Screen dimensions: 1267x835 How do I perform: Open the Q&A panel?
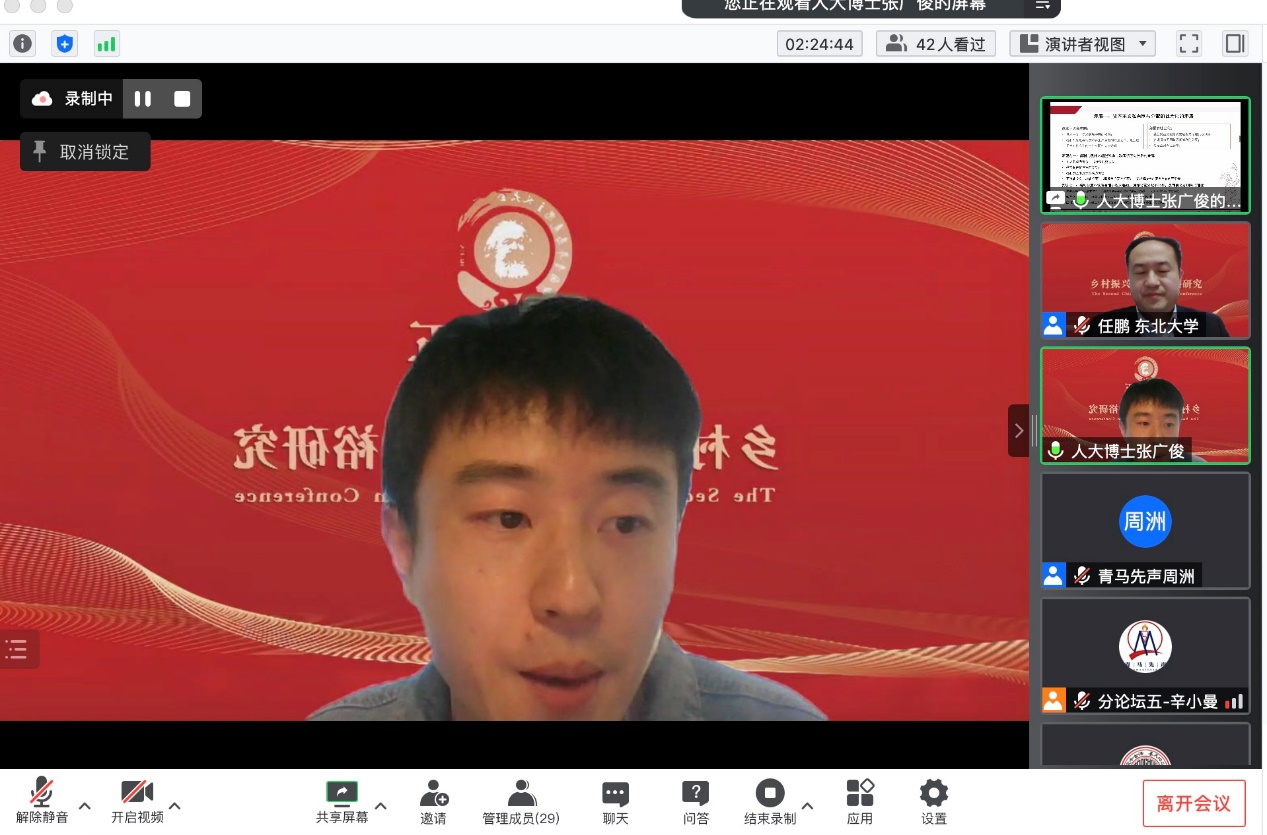(x=695, y=802)
